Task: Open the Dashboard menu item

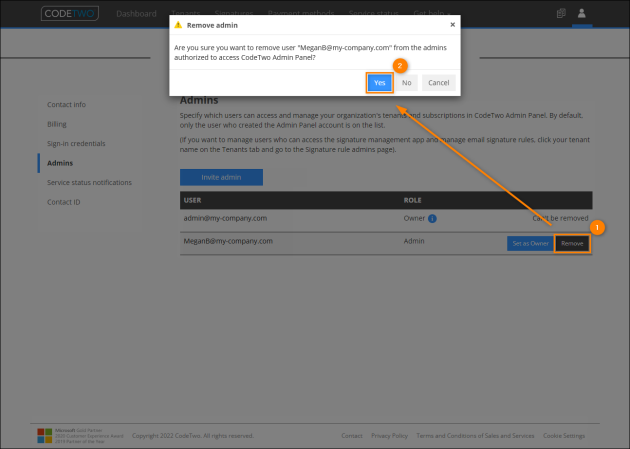Action: (x=136, y=14)
